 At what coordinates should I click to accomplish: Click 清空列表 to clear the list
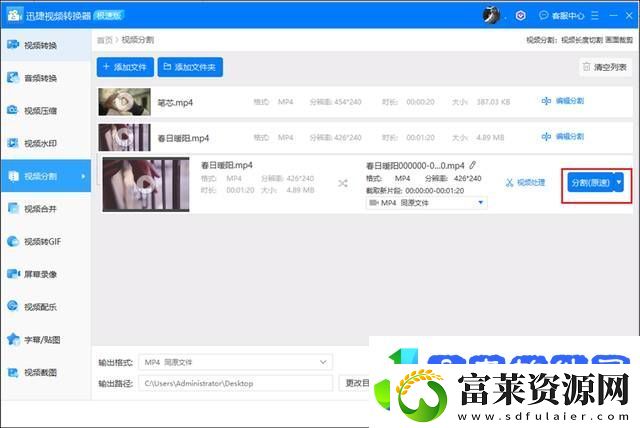pyautogui.click(x=605, y=67)
